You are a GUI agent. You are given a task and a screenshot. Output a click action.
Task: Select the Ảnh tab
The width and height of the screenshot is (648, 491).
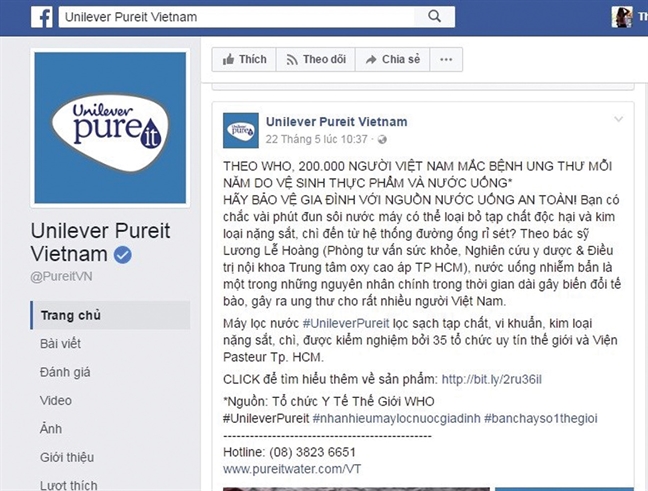coord(51,429)
